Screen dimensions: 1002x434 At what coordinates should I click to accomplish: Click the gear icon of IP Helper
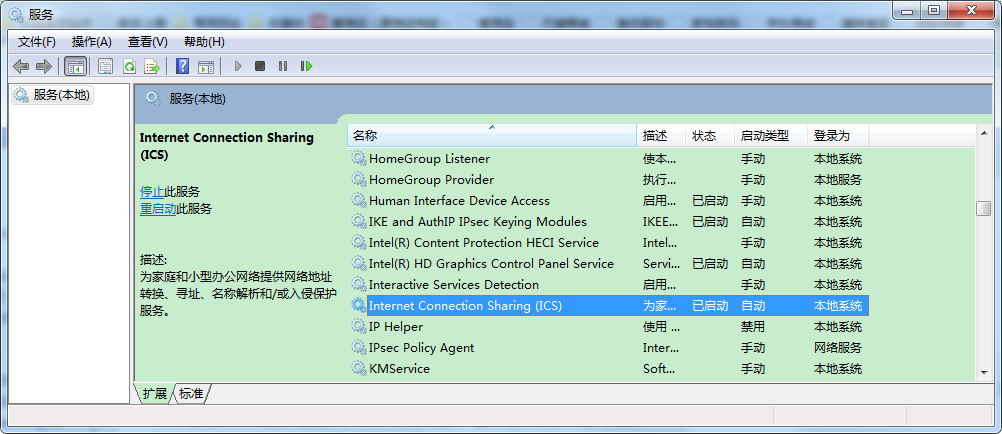tap(359, 327)
